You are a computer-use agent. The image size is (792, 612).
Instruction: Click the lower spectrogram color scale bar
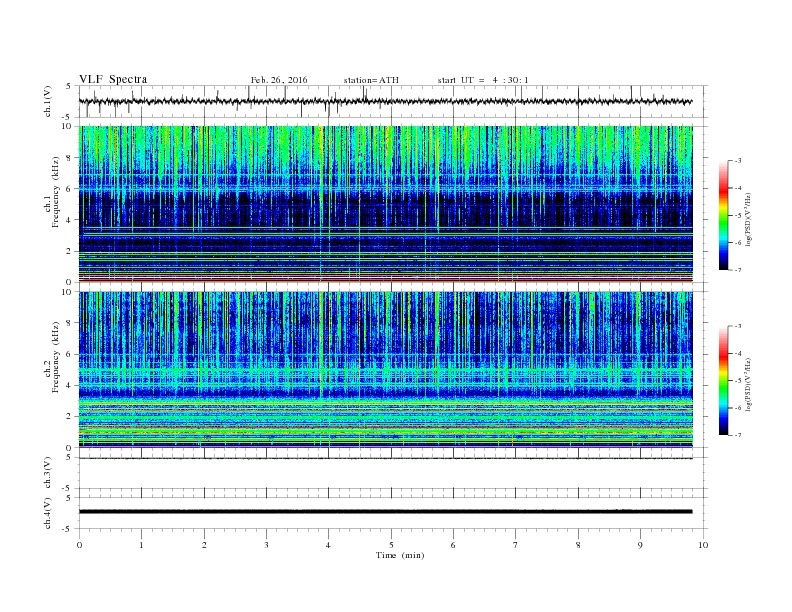pyautogui.click(x=724, y=380)
